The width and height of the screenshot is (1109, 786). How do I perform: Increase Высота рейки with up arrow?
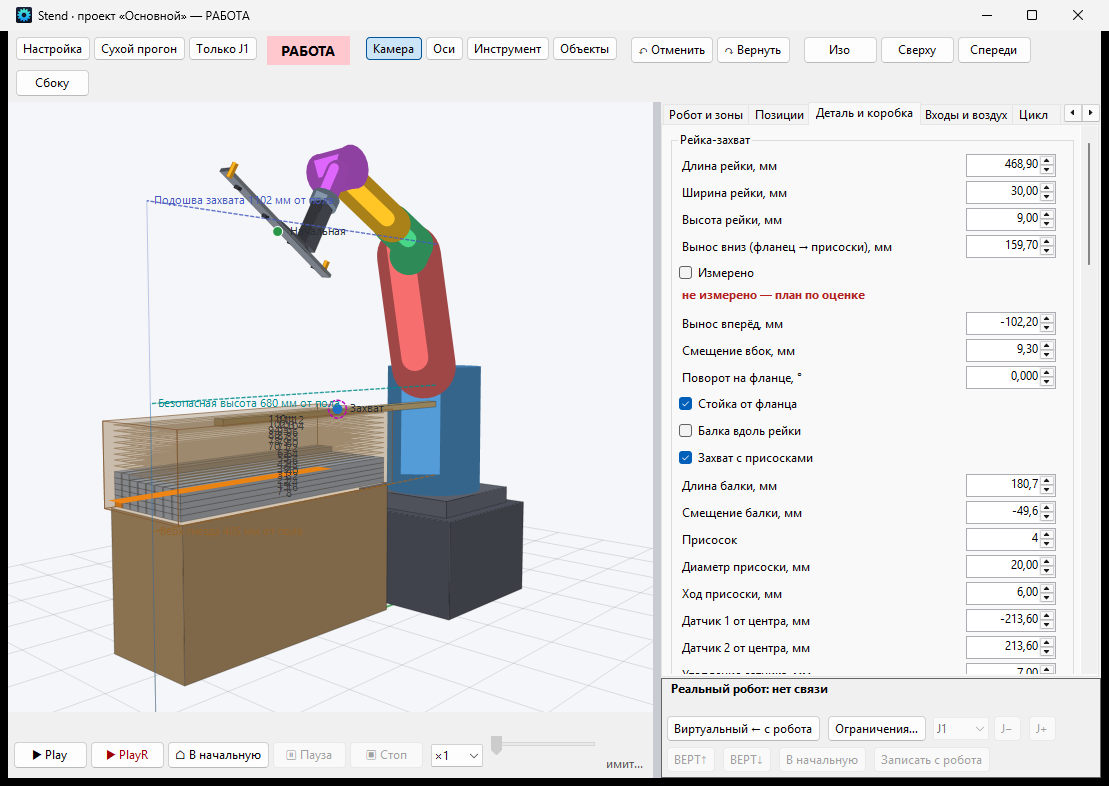click(1047, 214)
